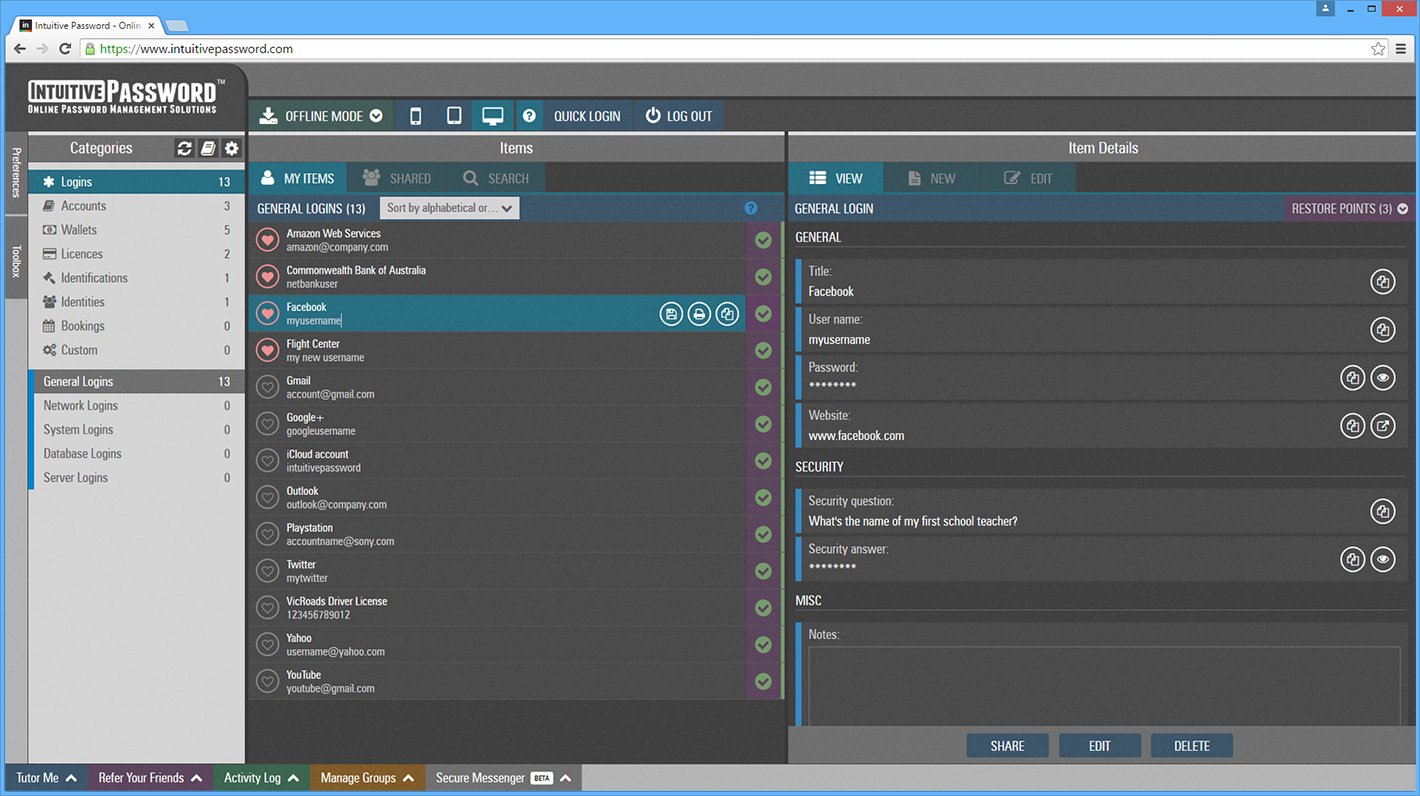
Task: Click inside the Notes text area
Action: coord(1104,686)
